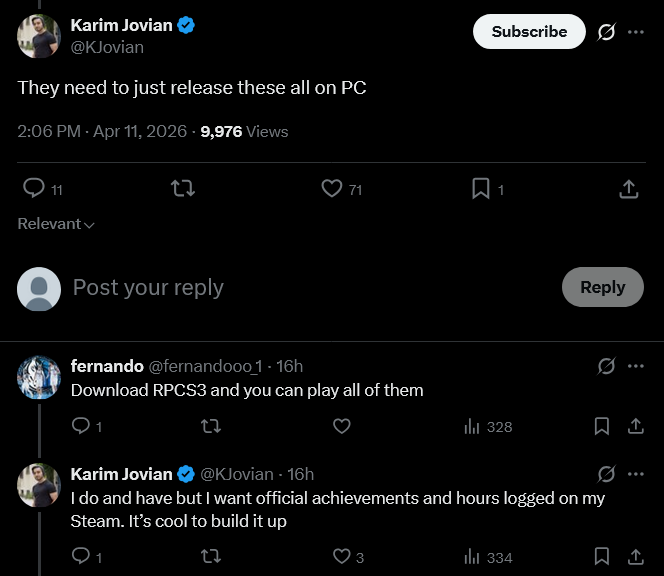Repost fernando's RPCS3 reply

(x=211, y=426)
